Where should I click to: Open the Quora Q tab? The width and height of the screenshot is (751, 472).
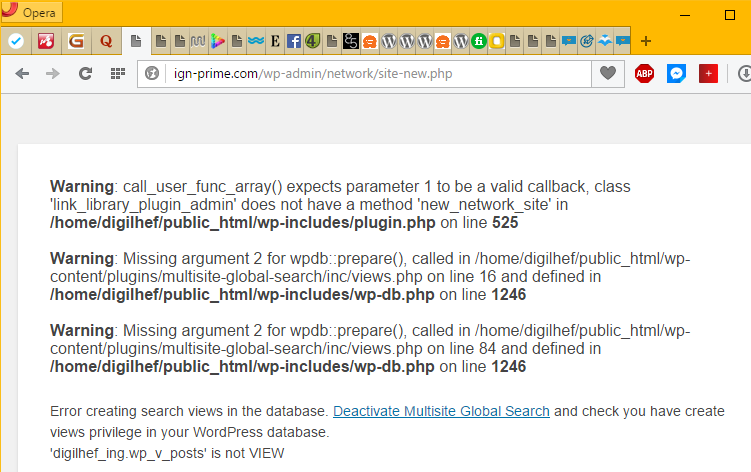pos(106,41)
